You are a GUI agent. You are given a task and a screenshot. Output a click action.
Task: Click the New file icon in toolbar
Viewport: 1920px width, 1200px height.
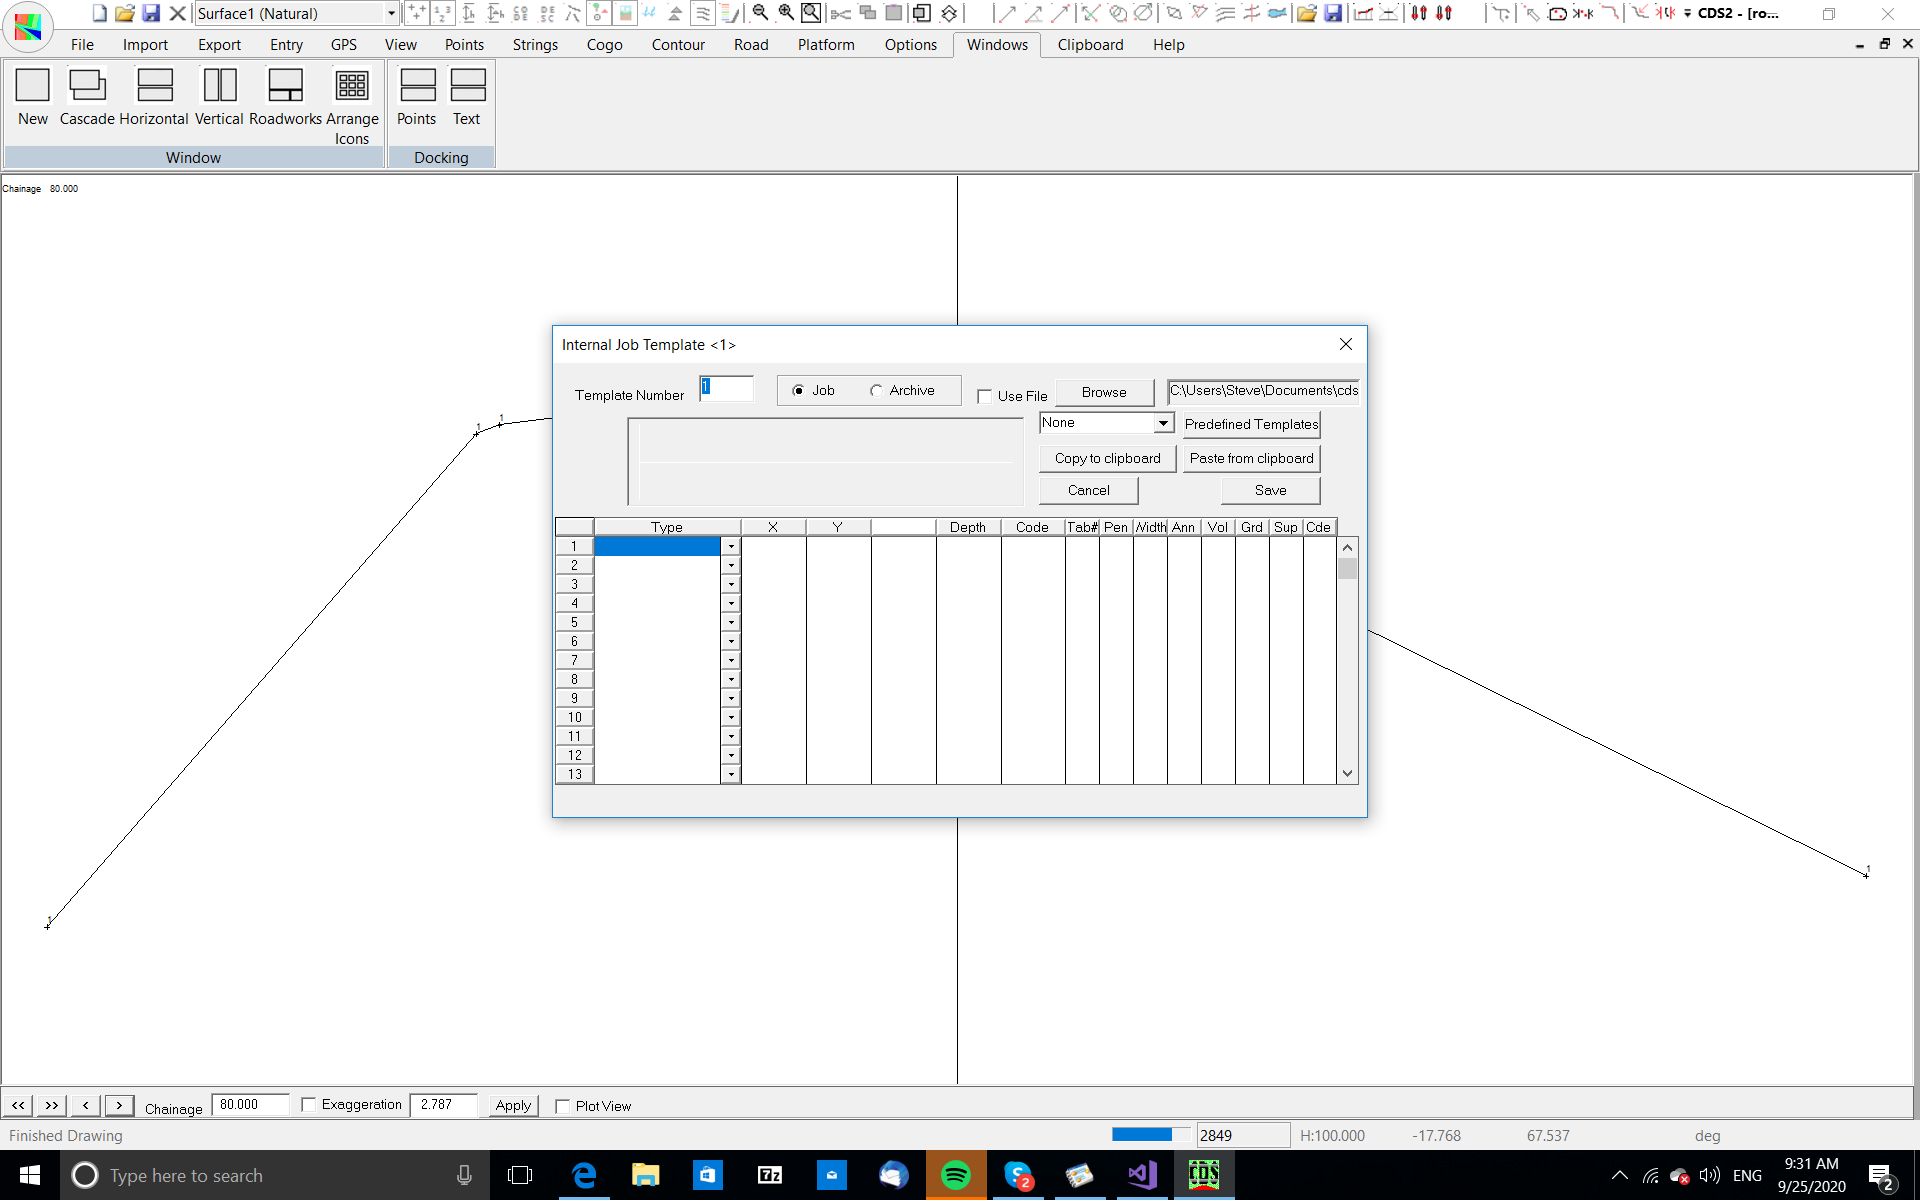99,13
